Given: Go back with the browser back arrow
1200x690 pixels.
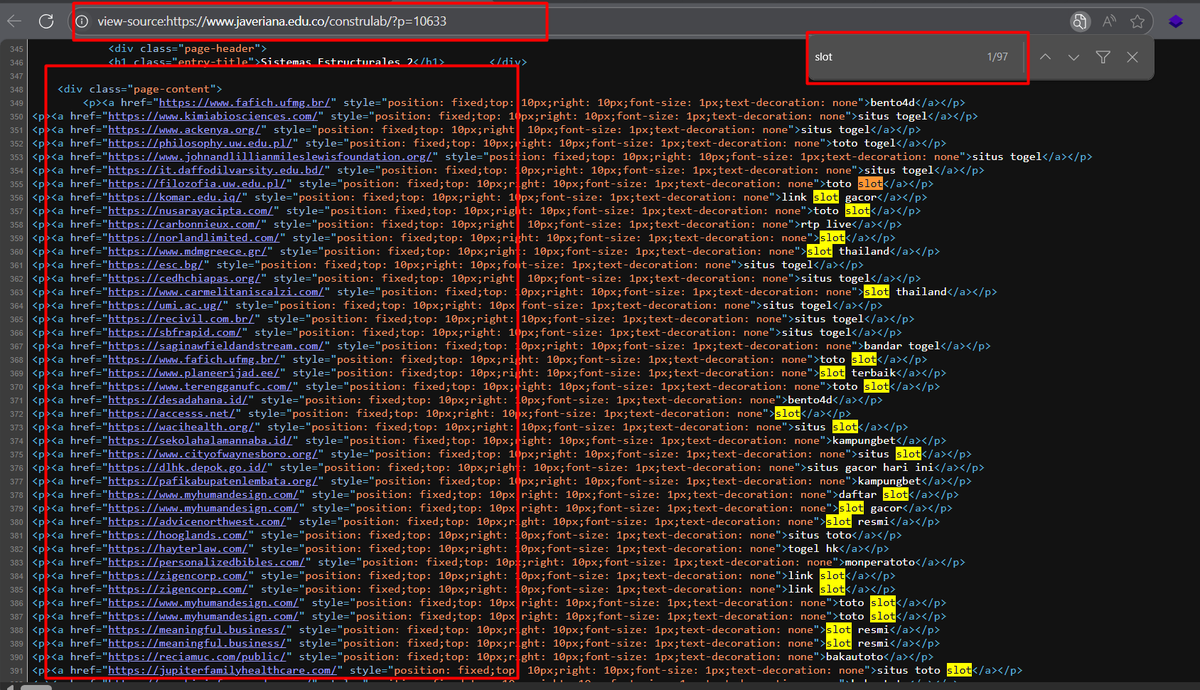Looking at the screenshot, I should (x=14, y=21).
